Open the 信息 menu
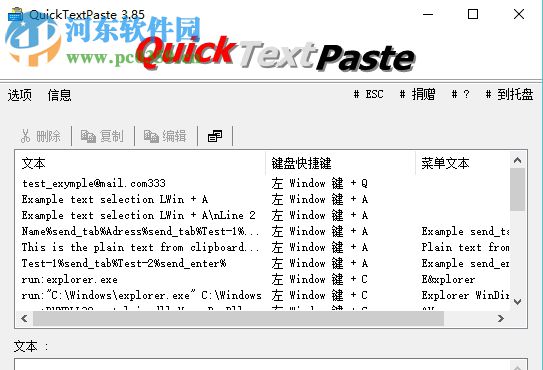543x370 pixels. click(60, 95)
